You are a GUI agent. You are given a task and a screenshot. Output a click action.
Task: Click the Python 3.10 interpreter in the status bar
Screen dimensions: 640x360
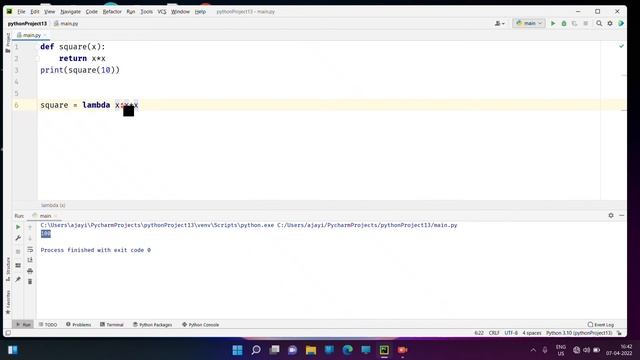[x=579, y=333]
